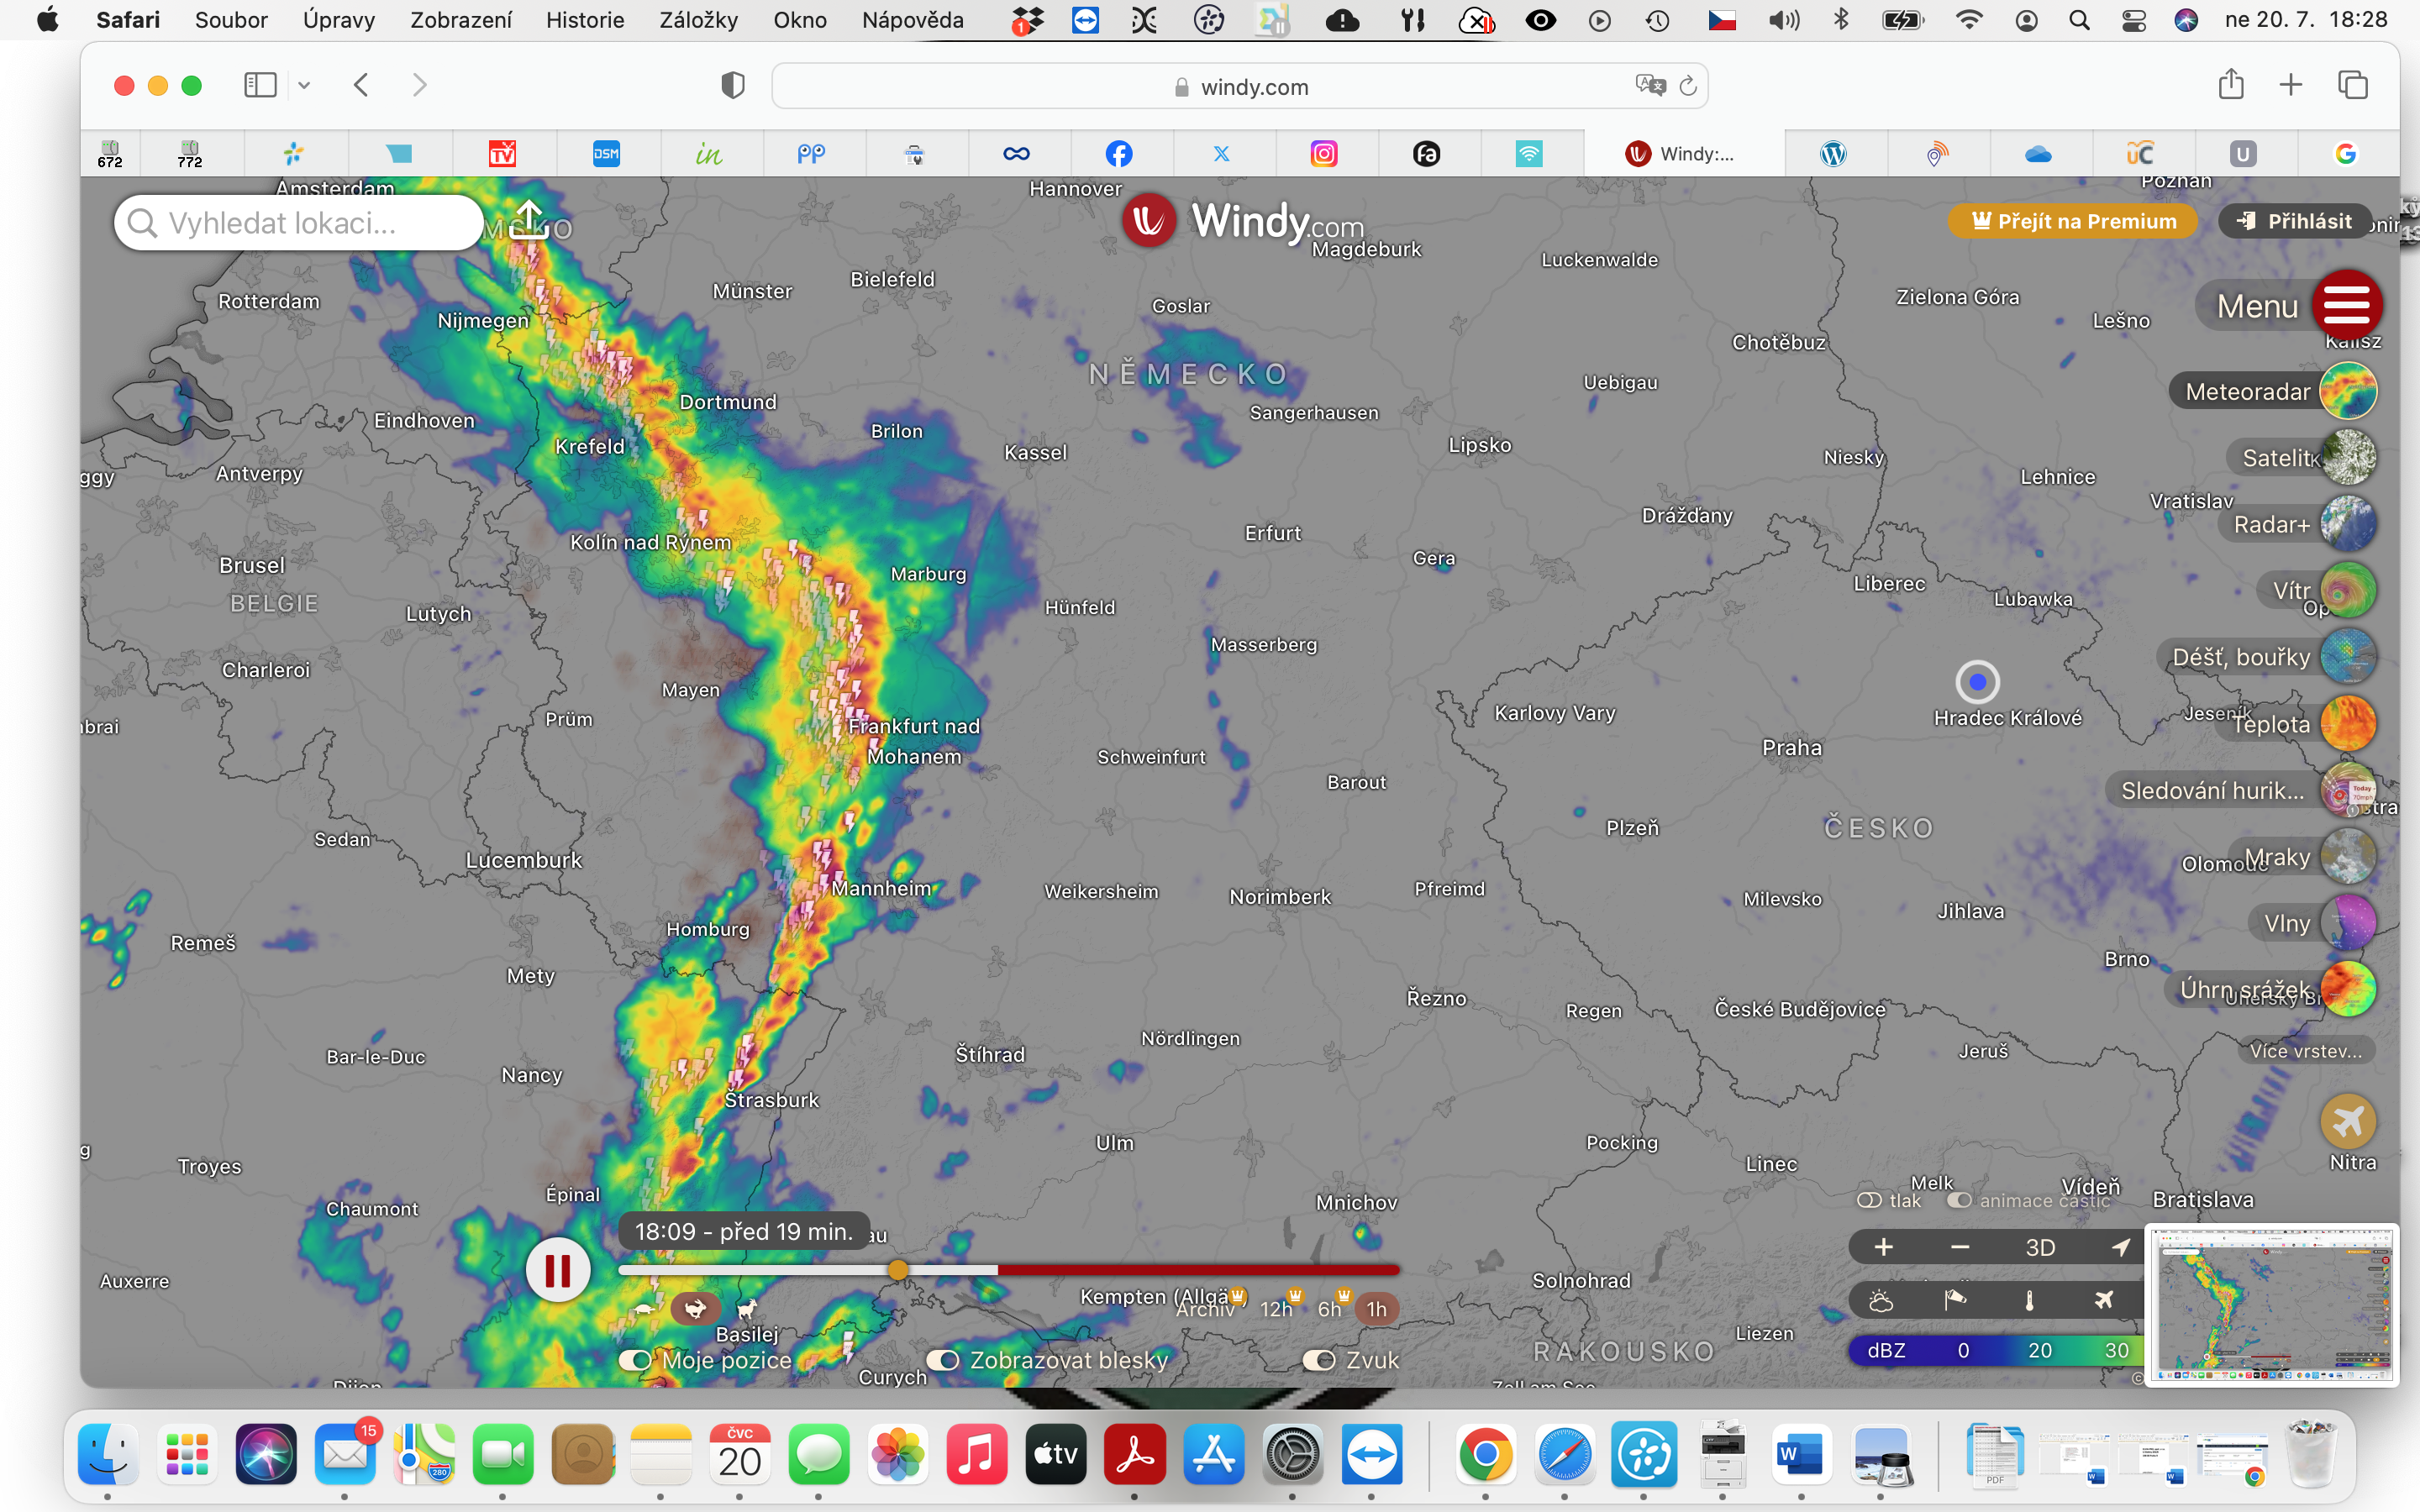The height and width of the screenshot is (1512, 2420).
Task: Select 1h radar time range
Action: click(1377, 1309)
